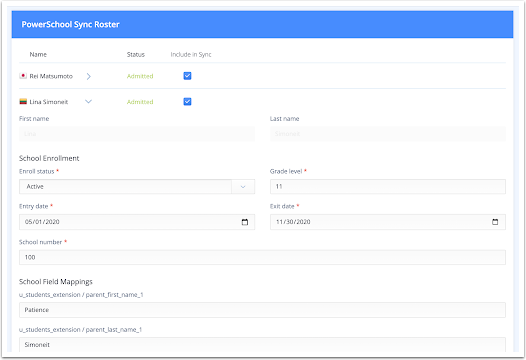Click u_students_extension / parent_first_name_1 label
Screen dimensions: 526x360
pos(81,295)
